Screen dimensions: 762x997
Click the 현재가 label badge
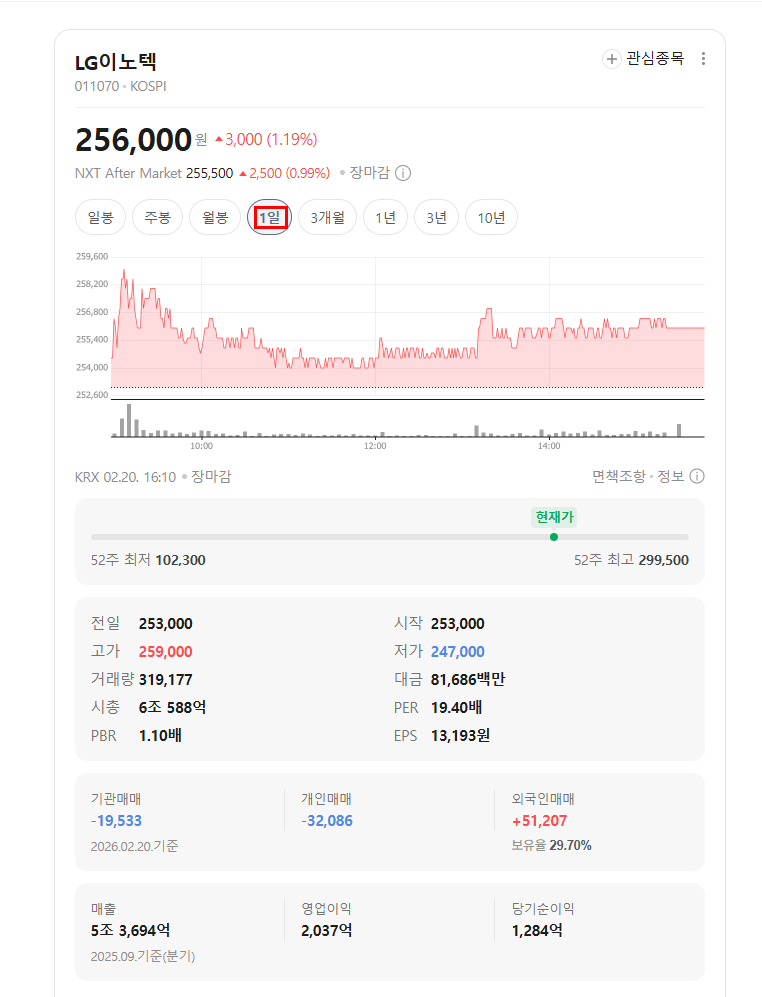point(554,517)
